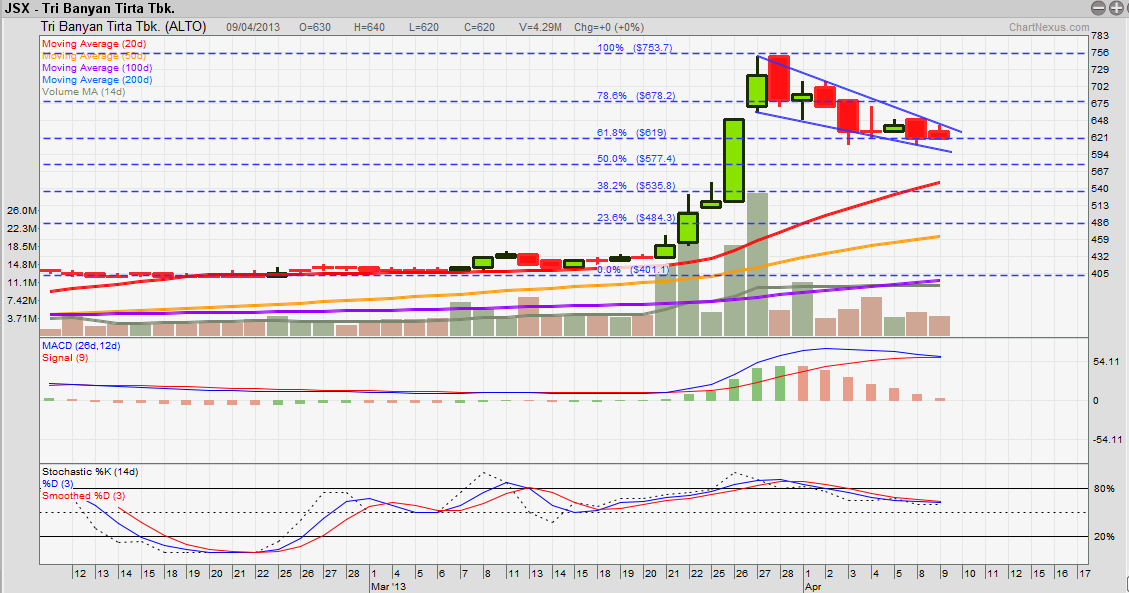Click the Apr month marker on date axis

(x=813, y=590)
